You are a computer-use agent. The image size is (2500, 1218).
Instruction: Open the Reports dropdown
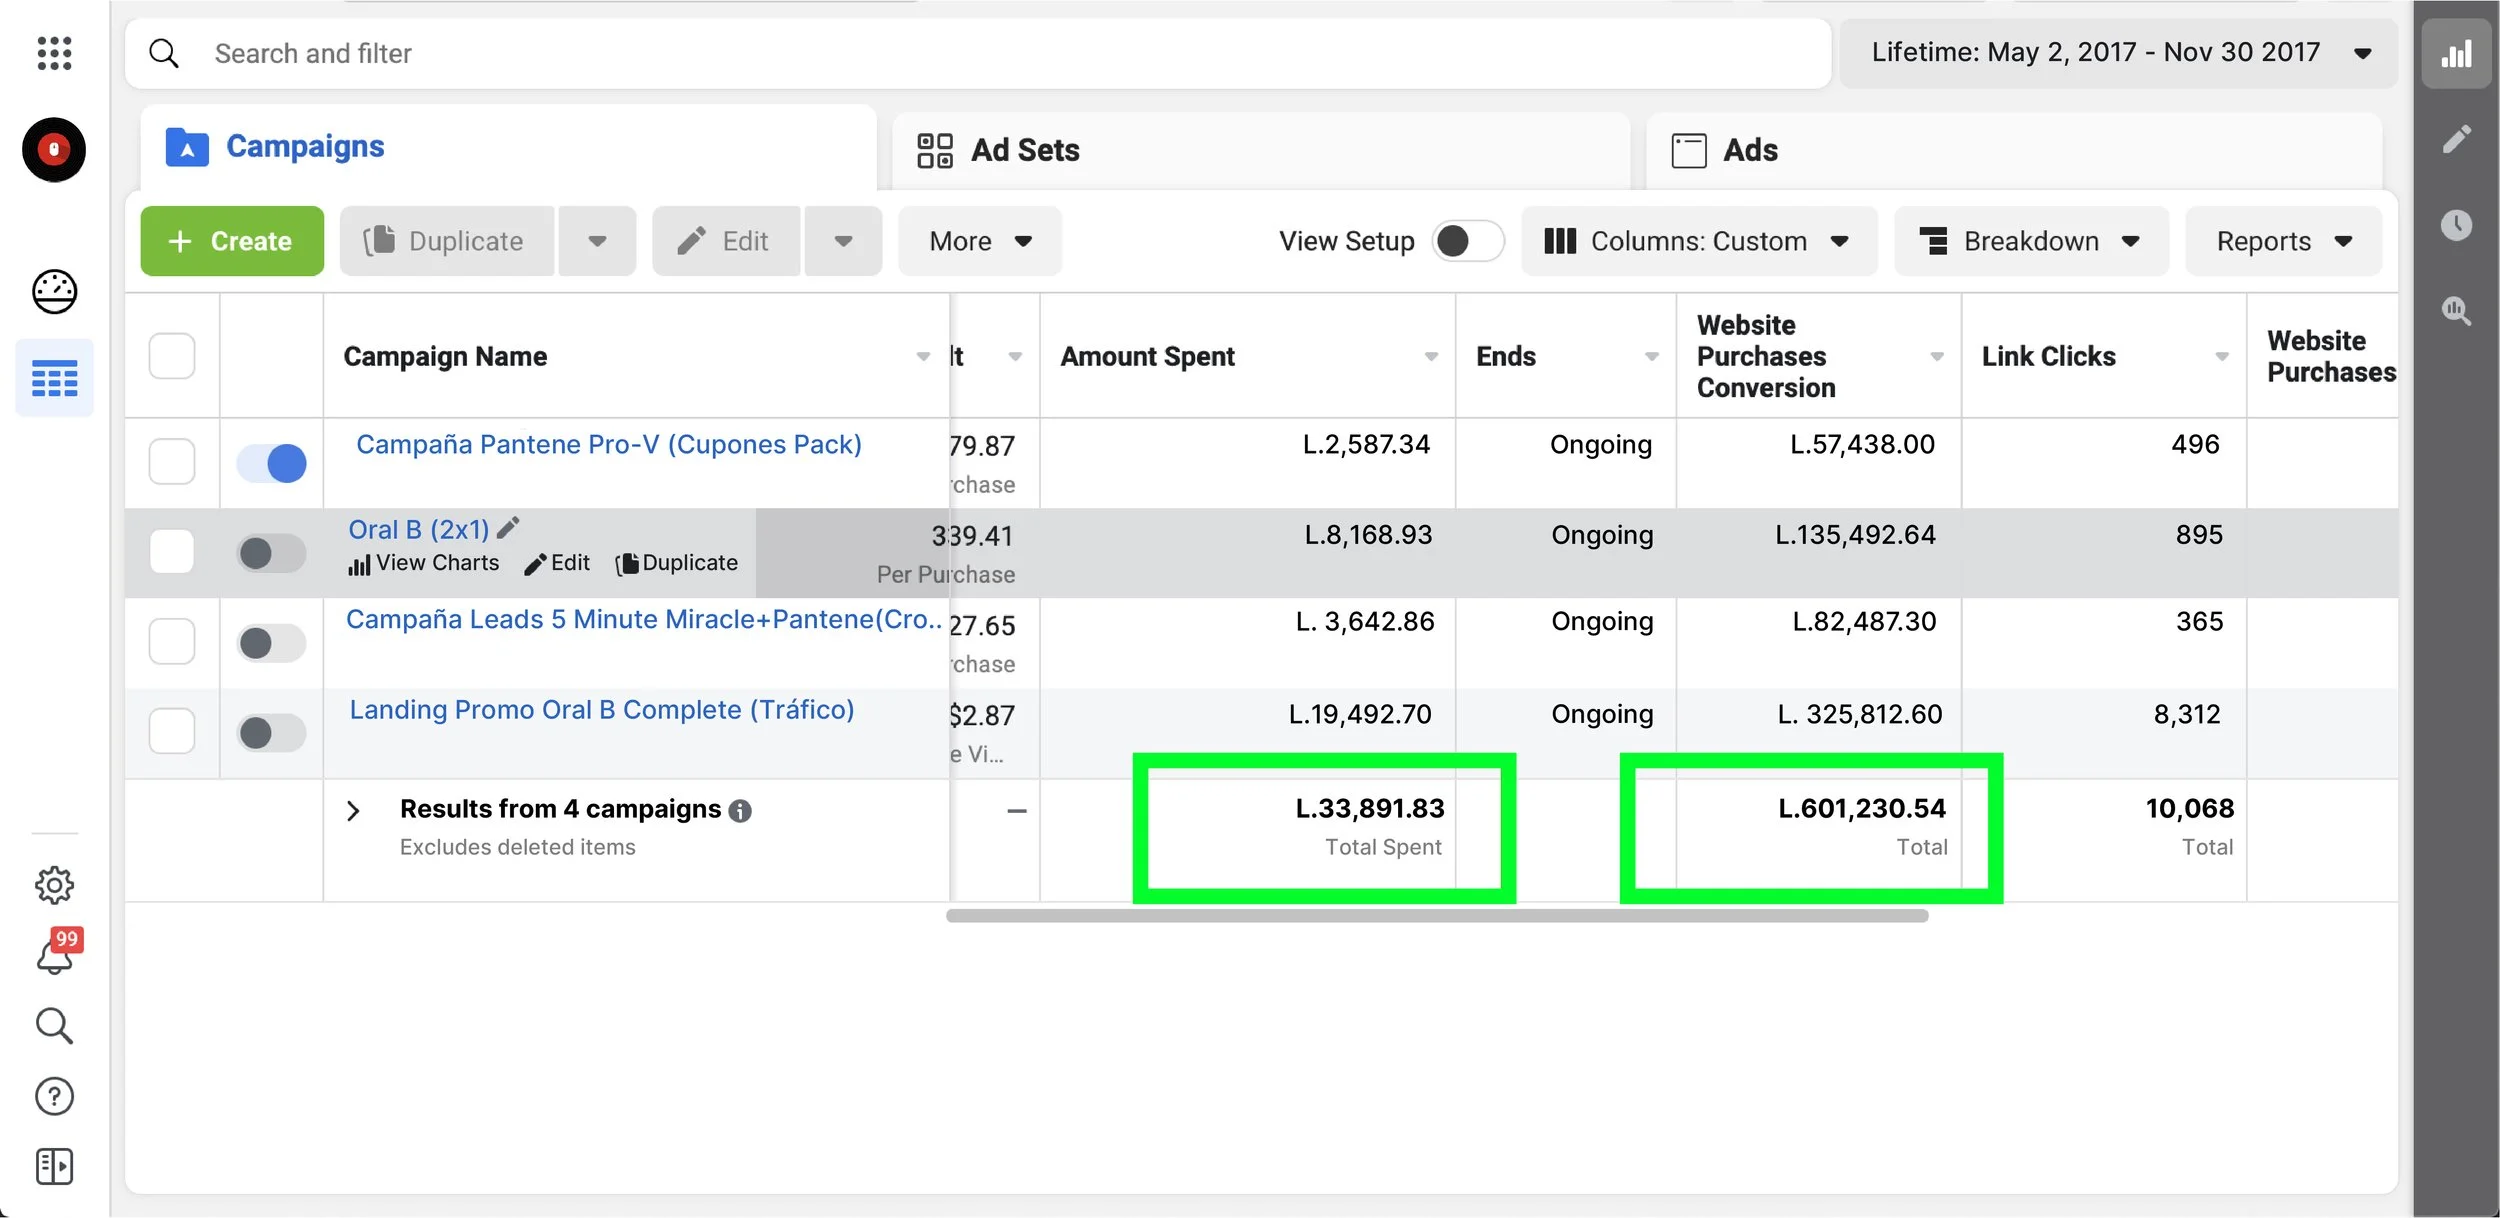[2283, 241]
